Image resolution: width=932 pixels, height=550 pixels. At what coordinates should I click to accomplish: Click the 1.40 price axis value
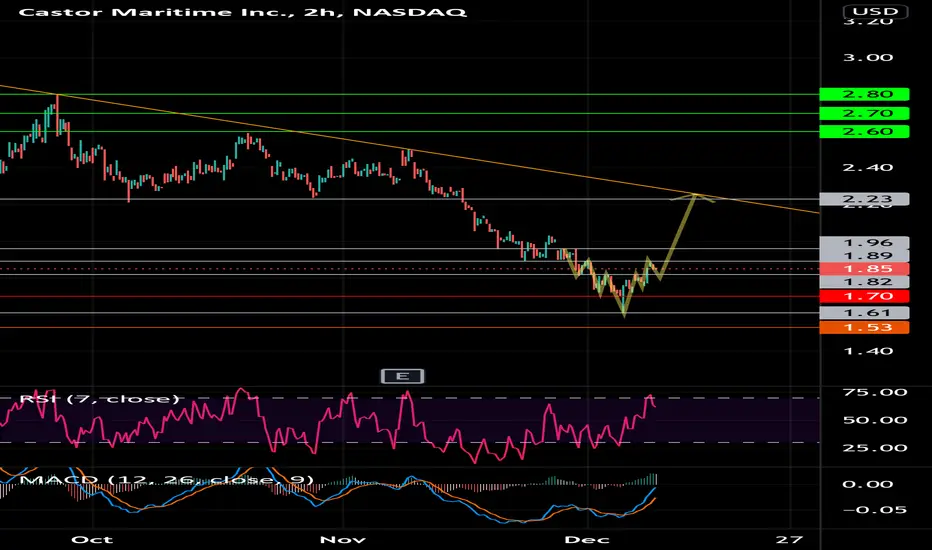pyautogui.click(x=868, y=351)
